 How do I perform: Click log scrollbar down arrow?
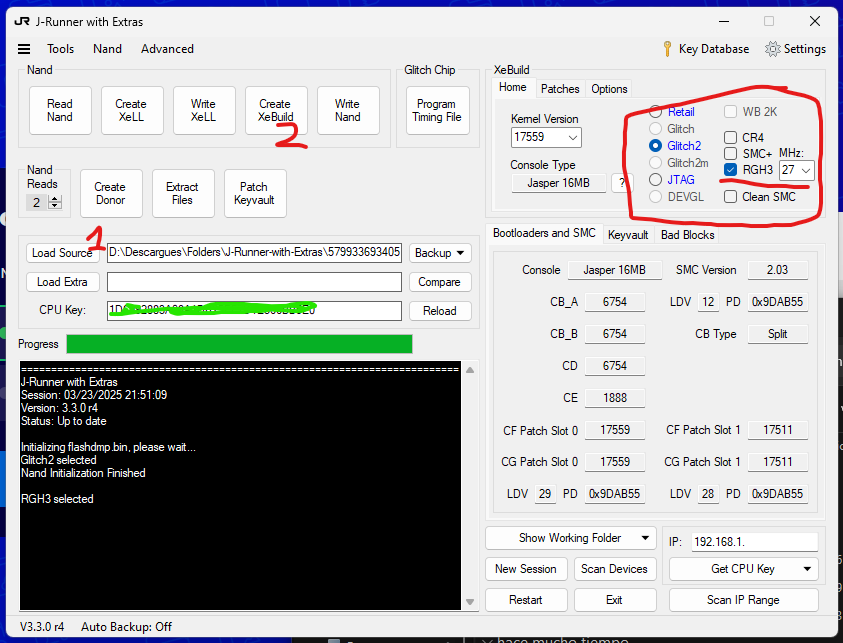[x=470, y=602]
